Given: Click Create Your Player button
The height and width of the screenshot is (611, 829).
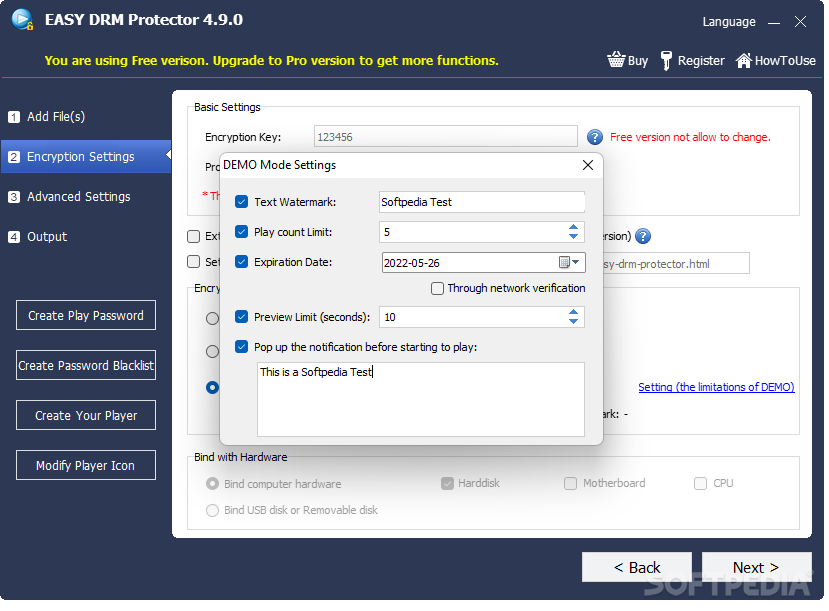Looking at the screenshot, I should pos(86,415).
